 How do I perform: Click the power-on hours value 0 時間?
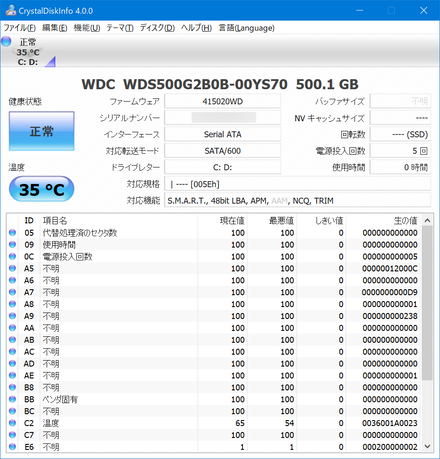pos(400,167)
